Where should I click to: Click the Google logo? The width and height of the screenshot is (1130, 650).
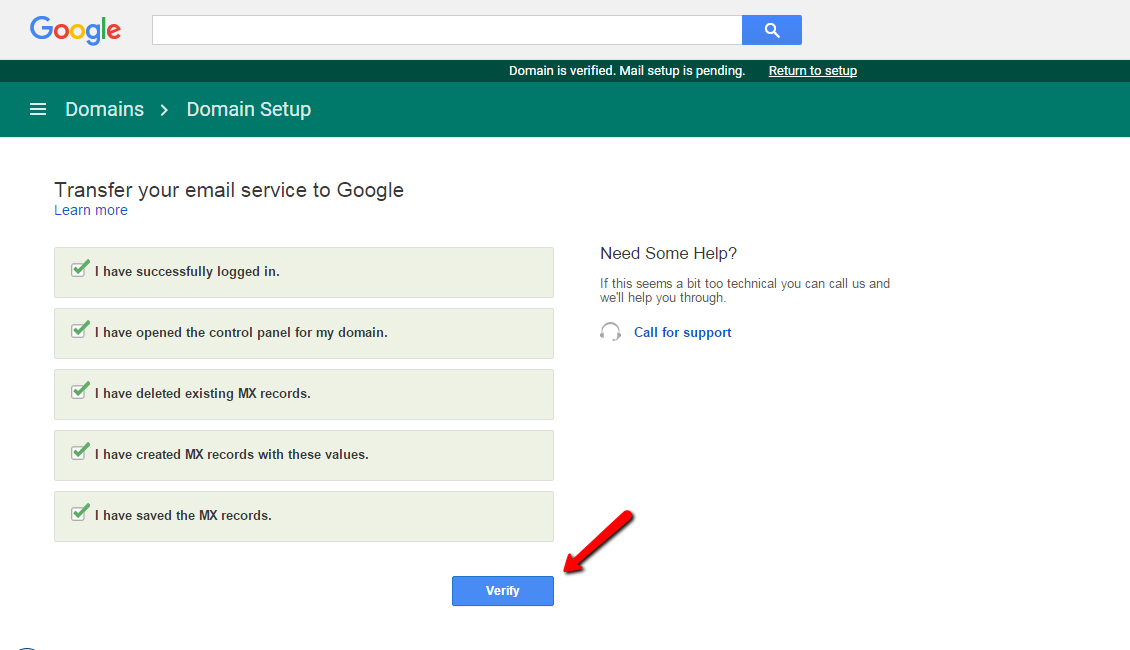pyautogui.click(x=75, y=30)
